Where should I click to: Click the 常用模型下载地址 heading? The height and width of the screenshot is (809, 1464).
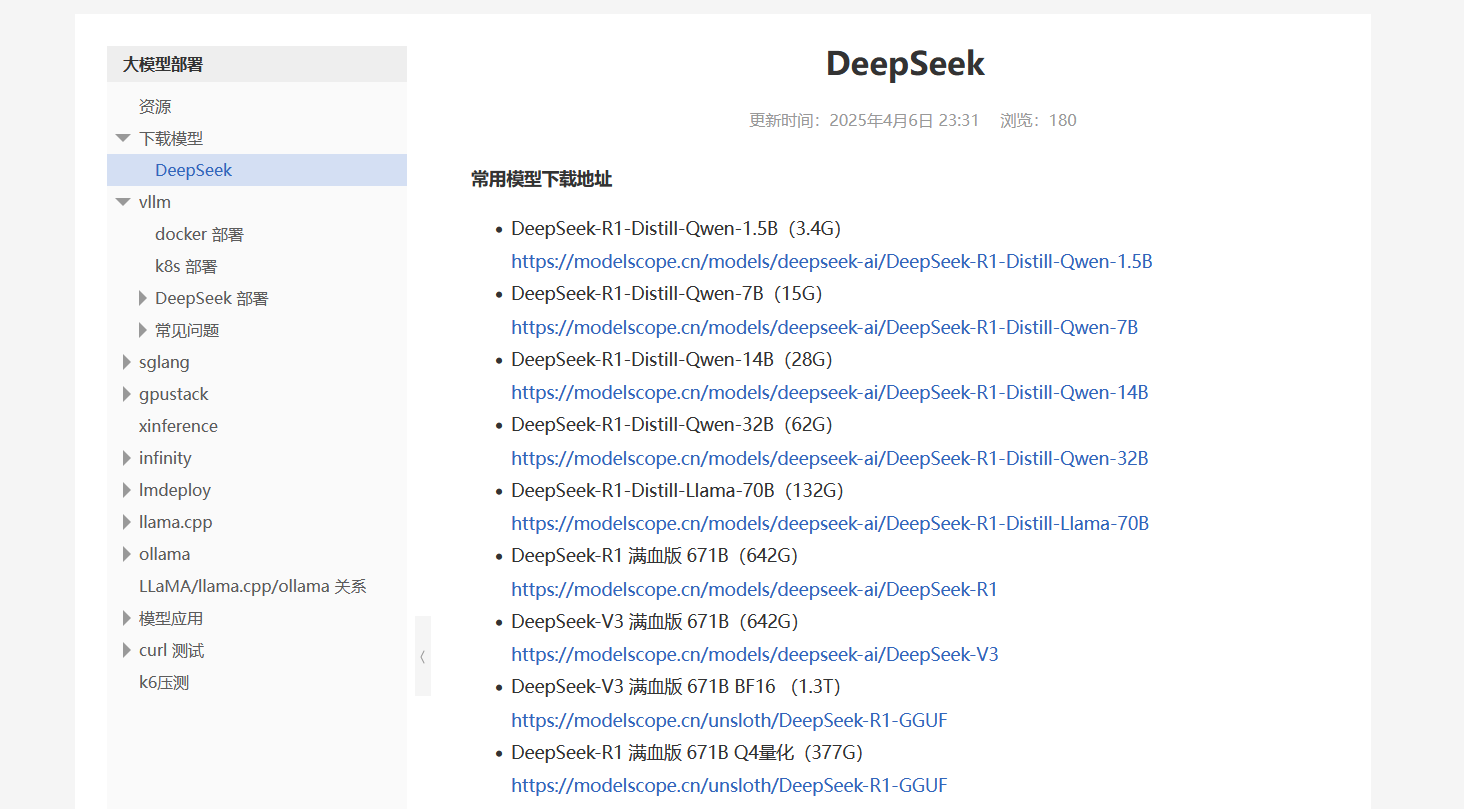tap(541, 179)
